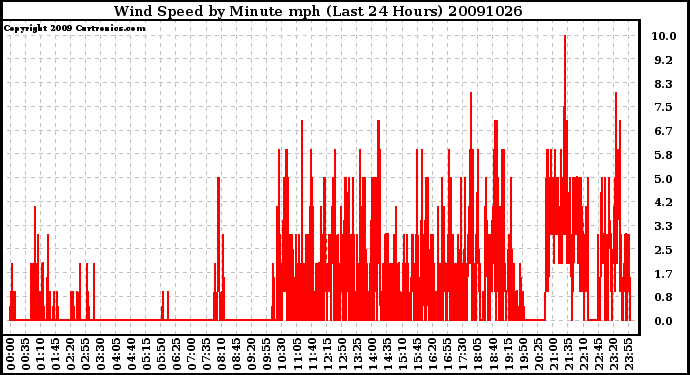The image size is (690, 375).
Task: Click the 11:05 time label
Action: [297, 354]
